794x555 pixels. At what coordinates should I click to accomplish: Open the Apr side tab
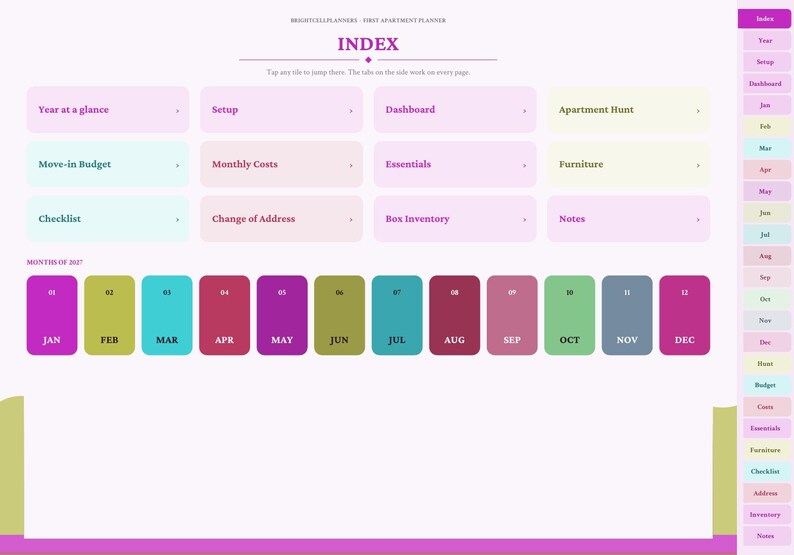[x=767, y=170]
